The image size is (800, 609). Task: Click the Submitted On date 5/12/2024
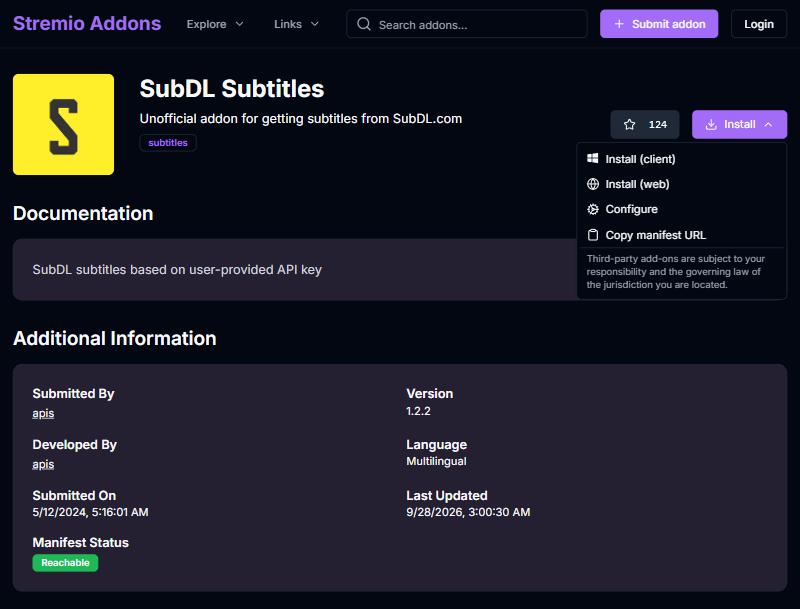pos(90,512)
